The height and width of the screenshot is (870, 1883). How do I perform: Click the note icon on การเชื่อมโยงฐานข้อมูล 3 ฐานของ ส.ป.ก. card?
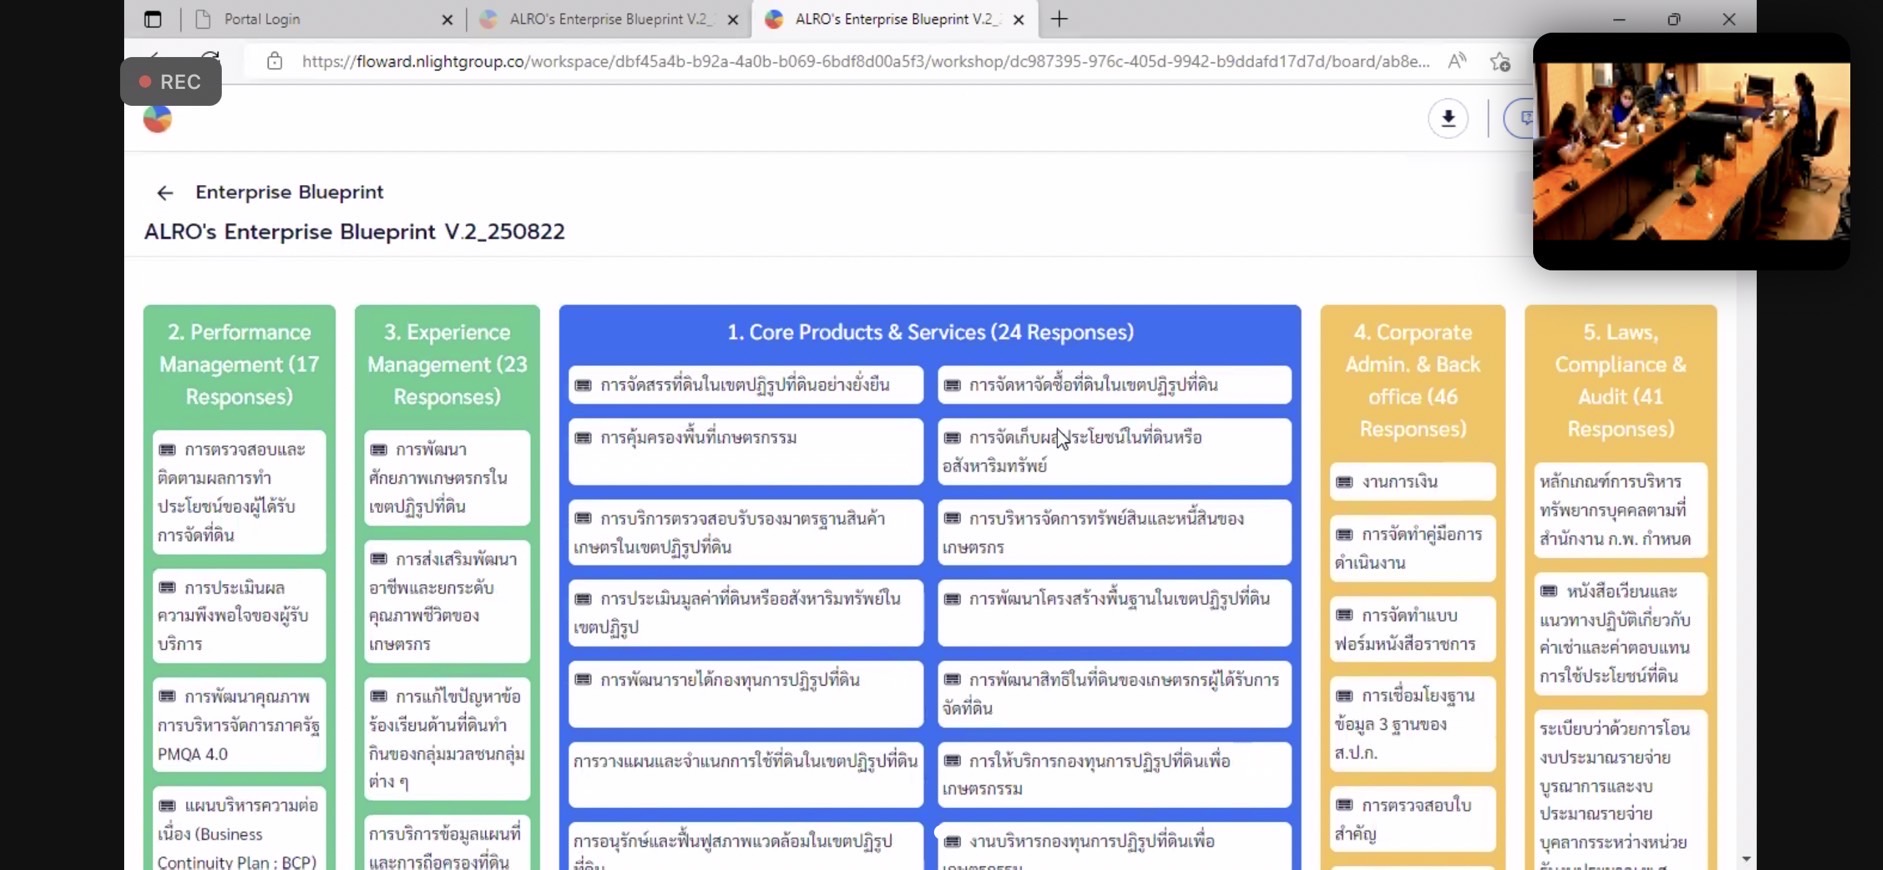(1344, 696)
